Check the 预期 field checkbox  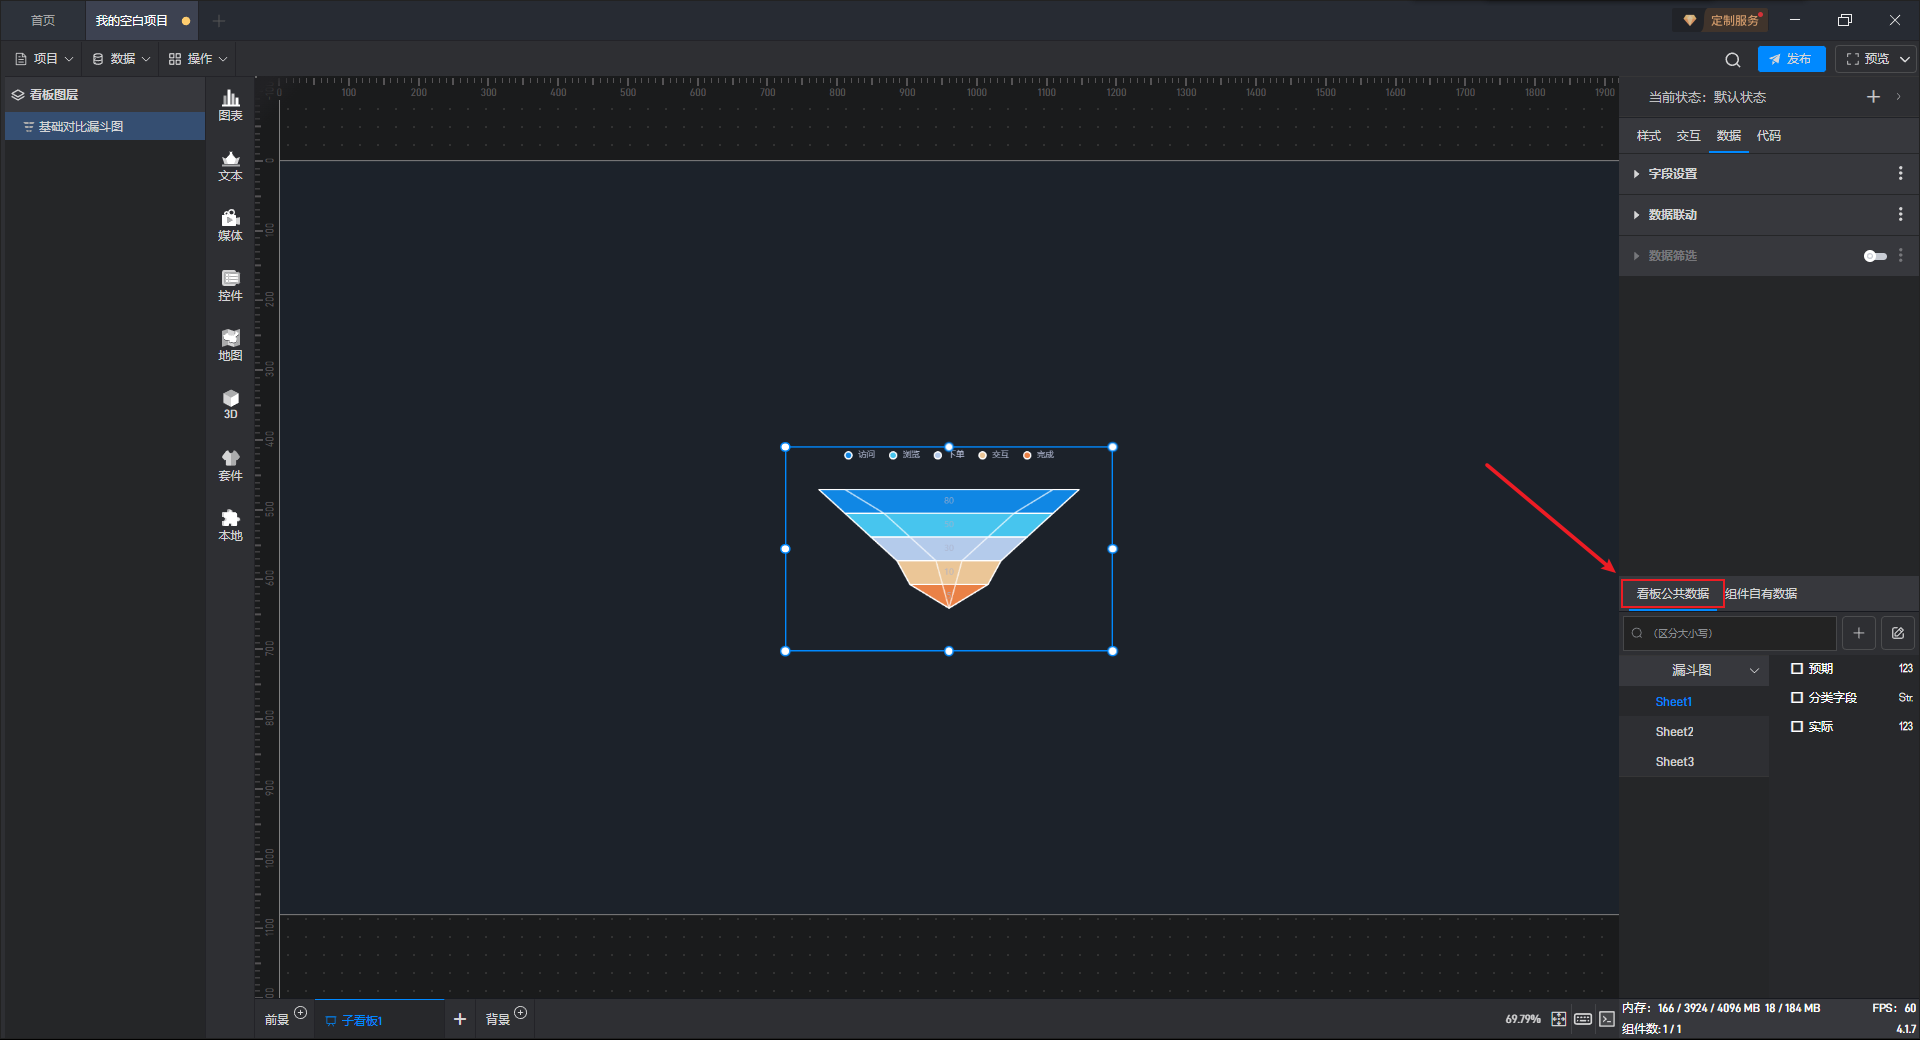click(x=1797, y=669)
